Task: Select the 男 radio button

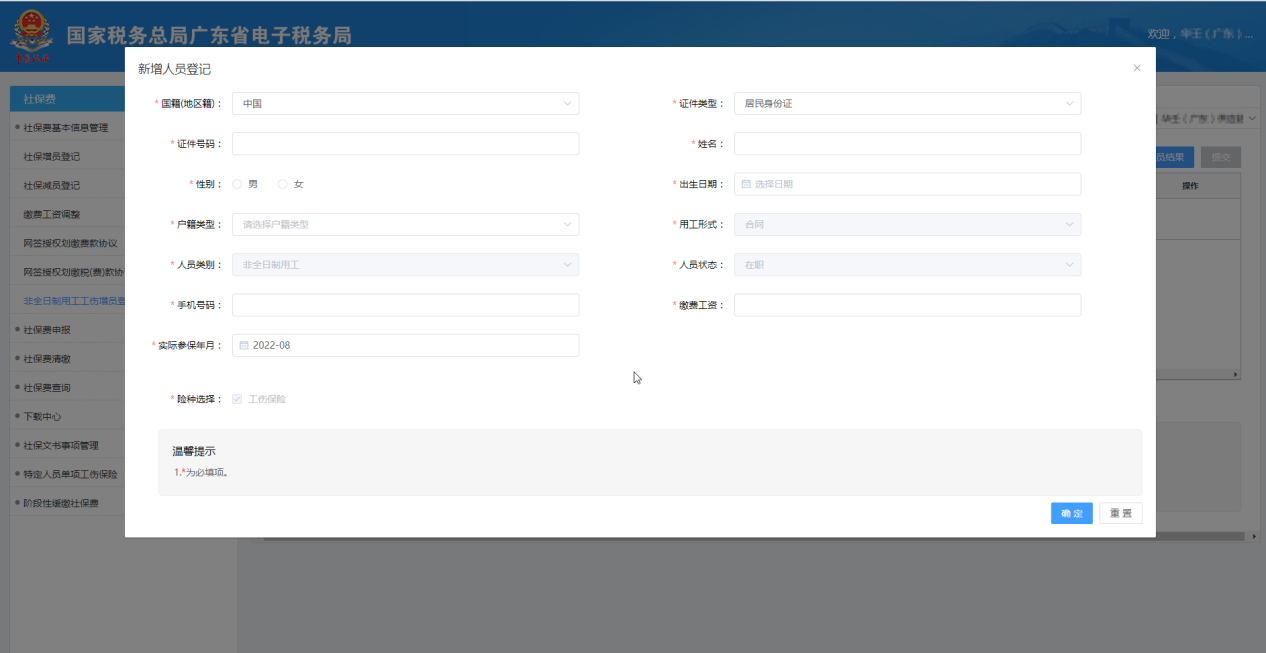Action: 237,184
